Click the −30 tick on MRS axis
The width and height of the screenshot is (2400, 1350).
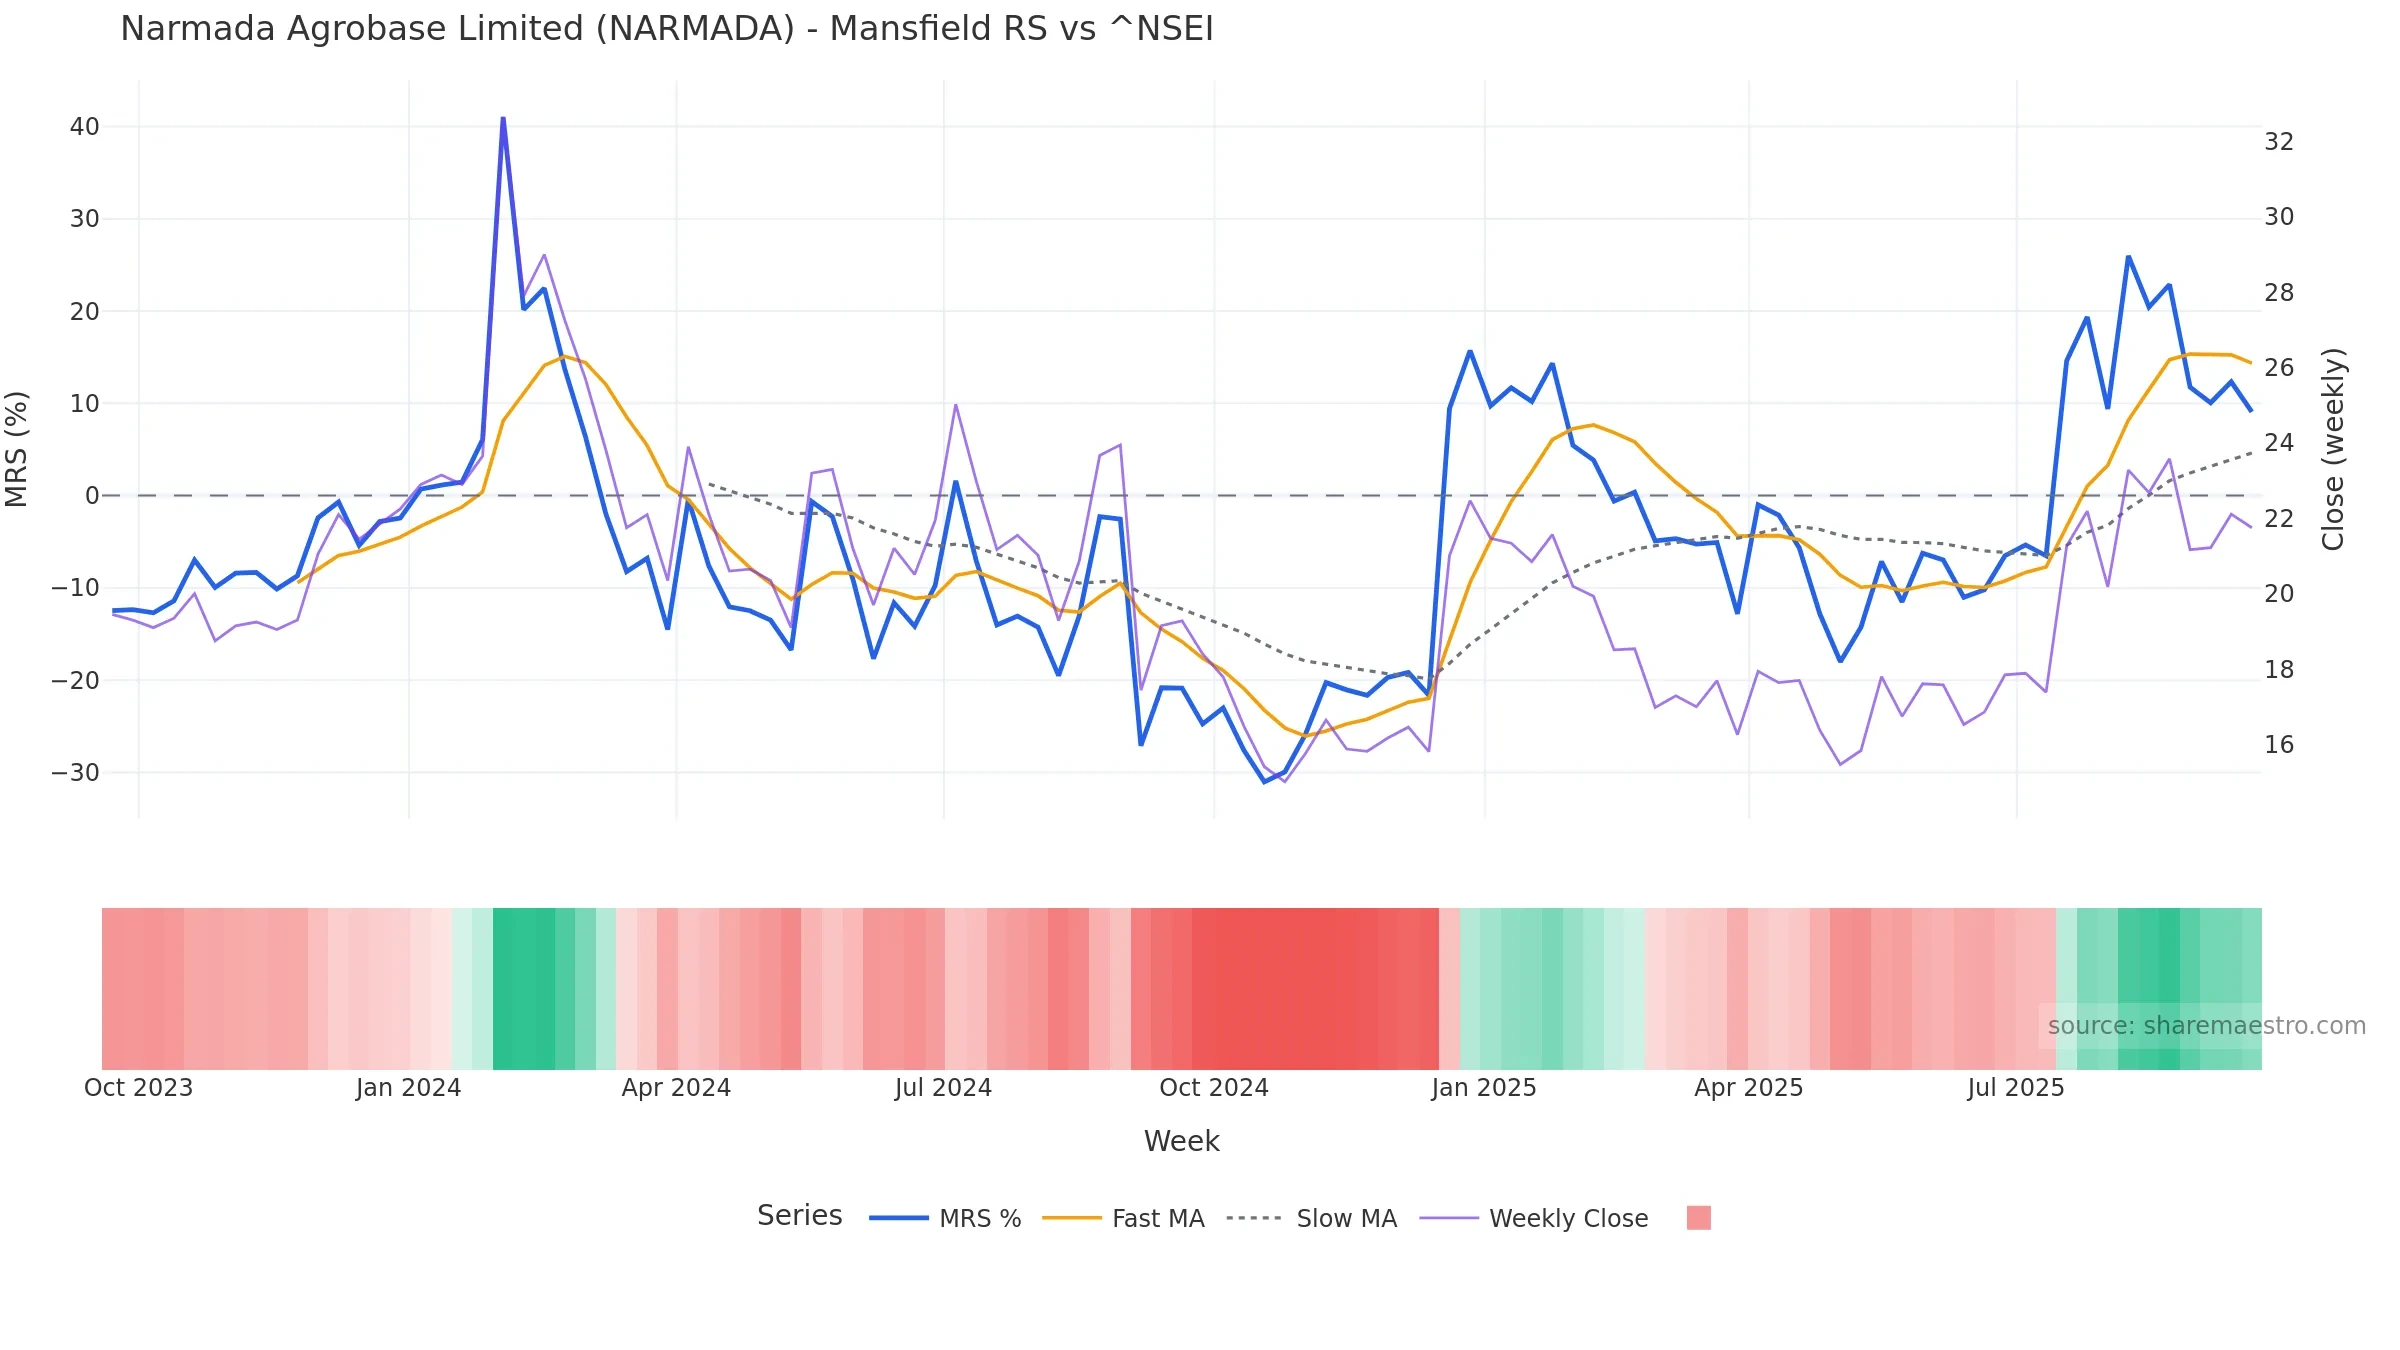pos(76,773)
